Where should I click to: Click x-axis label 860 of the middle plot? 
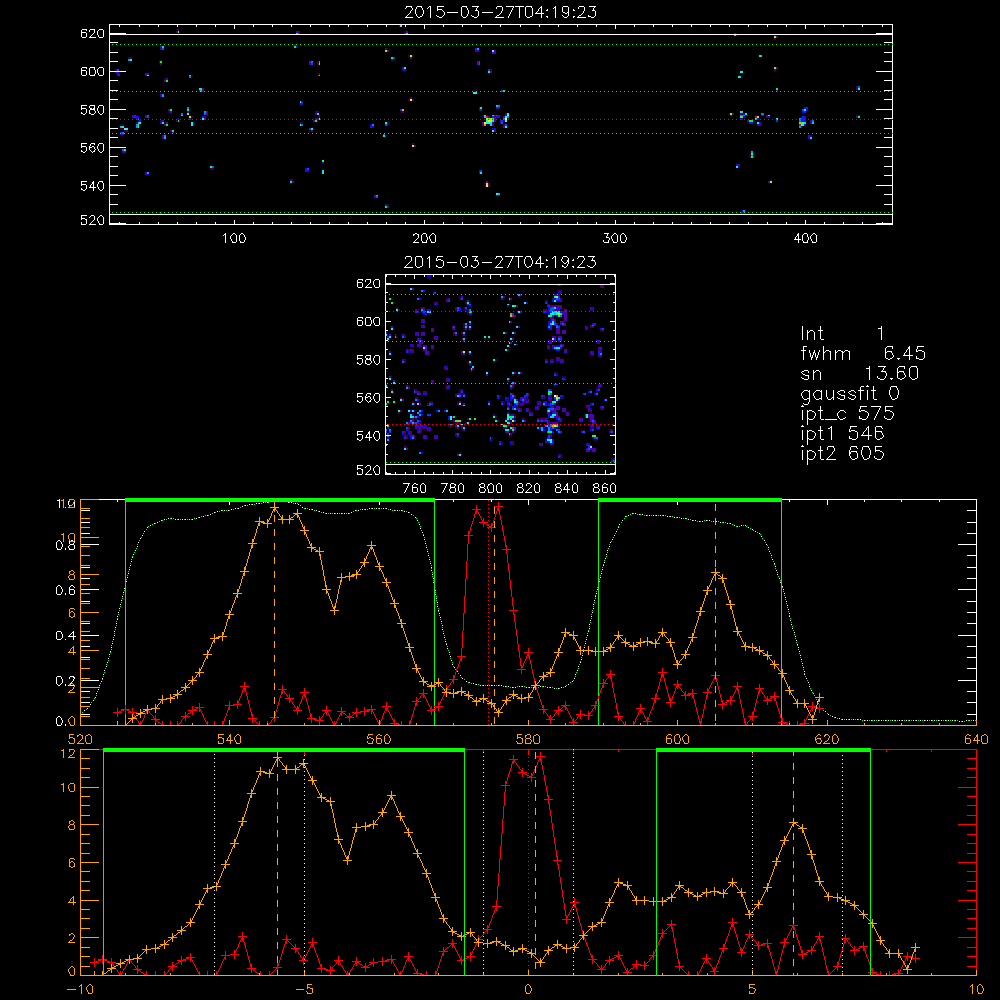click(x=605, y=489)
